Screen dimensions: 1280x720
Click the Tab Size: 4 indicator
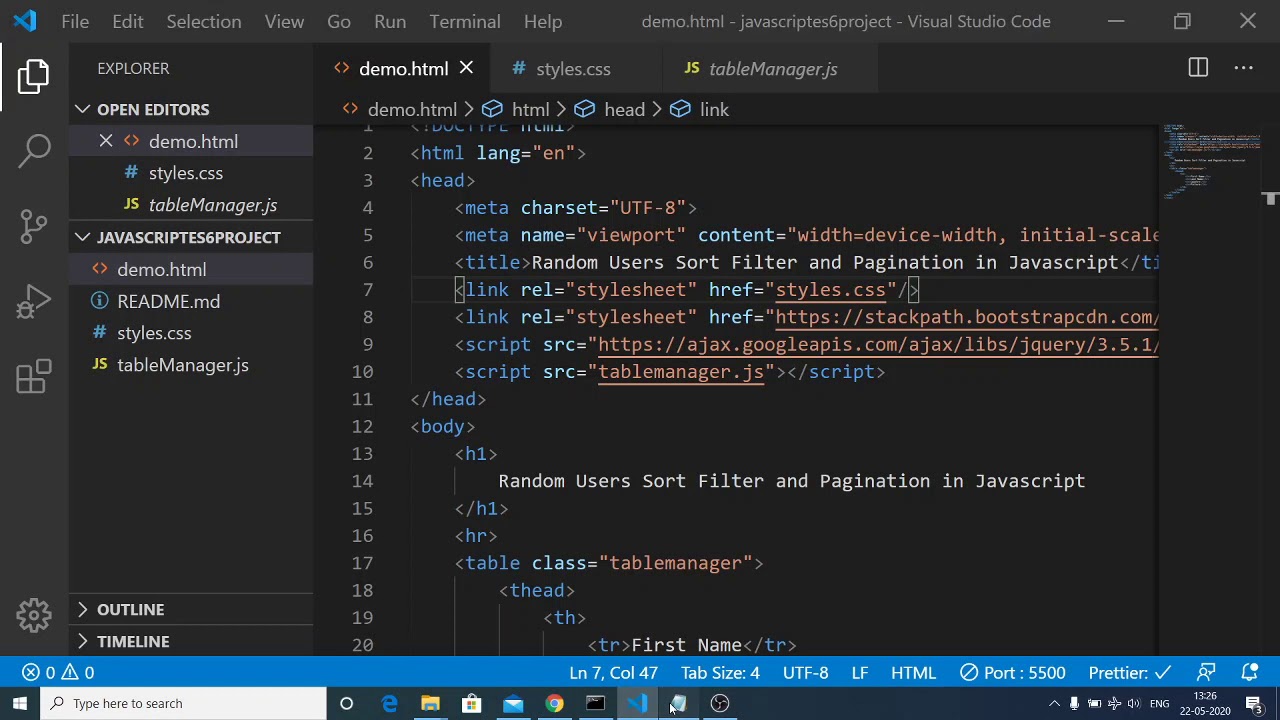720,673
